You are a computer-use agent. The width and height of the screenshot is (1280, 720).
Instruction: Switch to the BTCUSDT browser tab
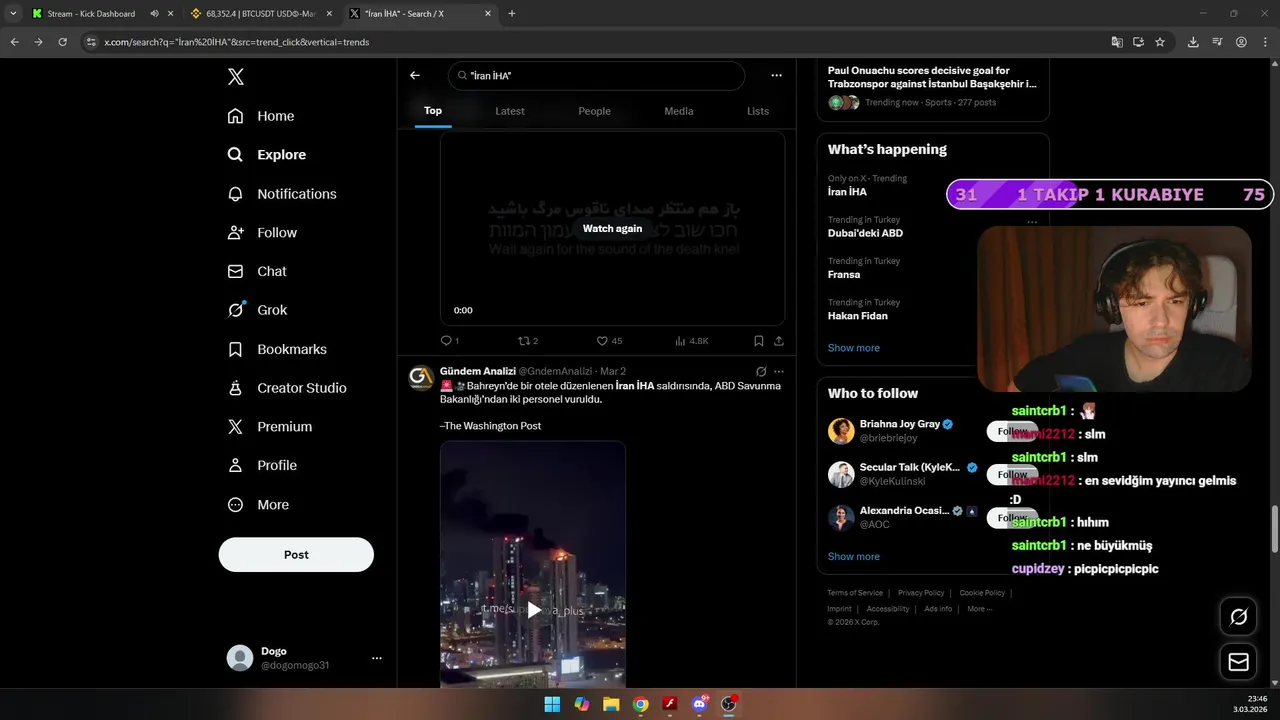click(261, 14)
